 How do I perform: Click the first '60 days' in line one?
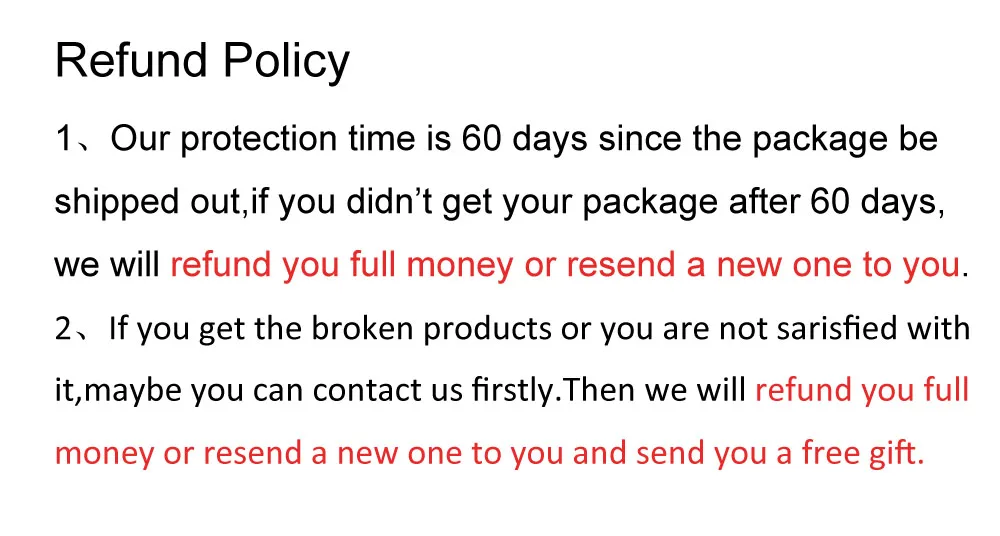point(524,139)
